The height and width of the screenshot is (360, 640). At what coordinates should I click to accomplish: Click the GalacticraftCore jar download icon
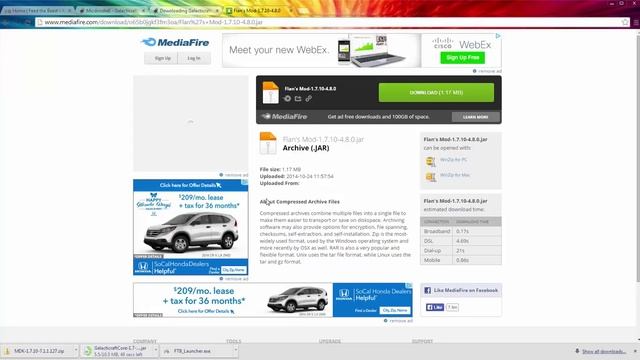pos(87,351)
